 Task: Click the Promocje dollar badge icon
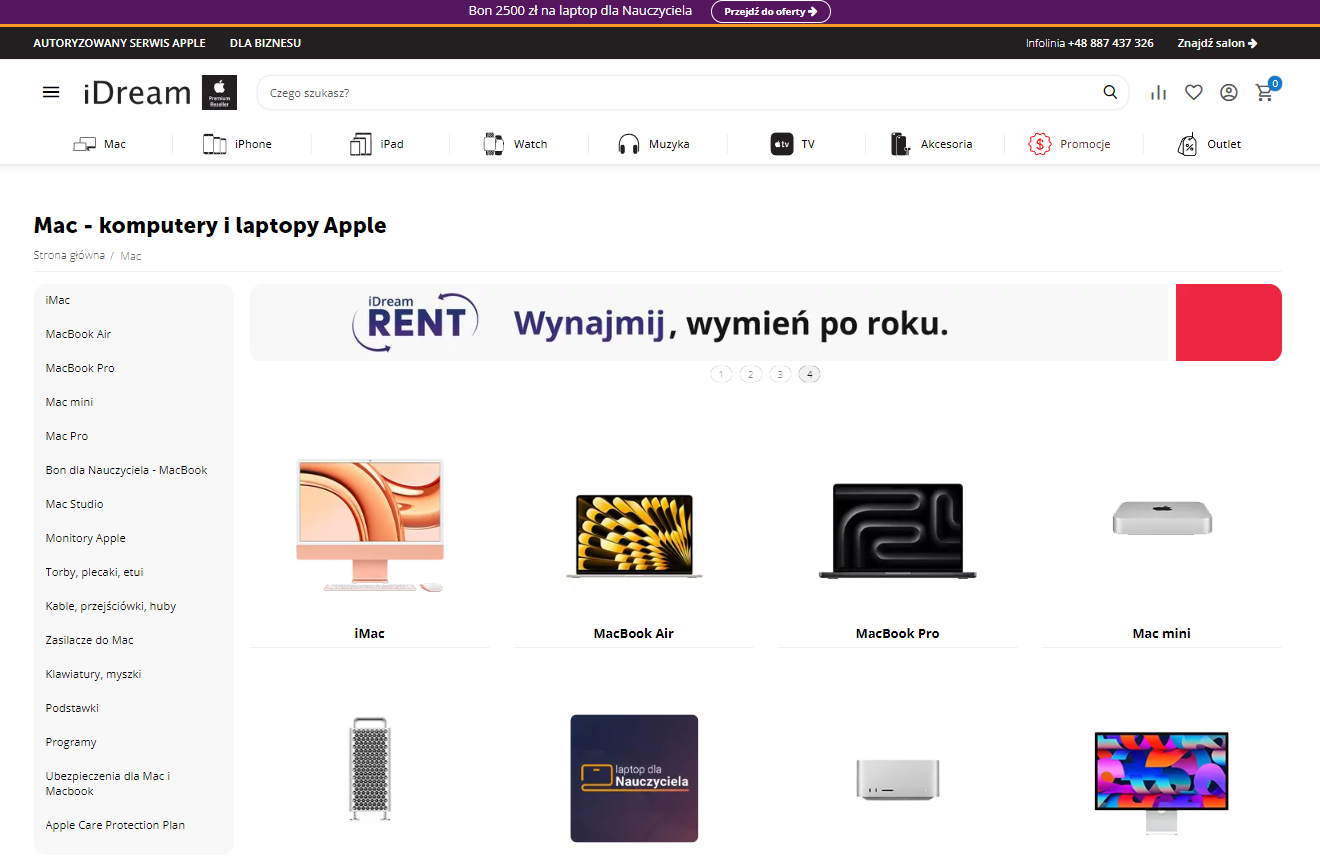tap(1040, 144)
